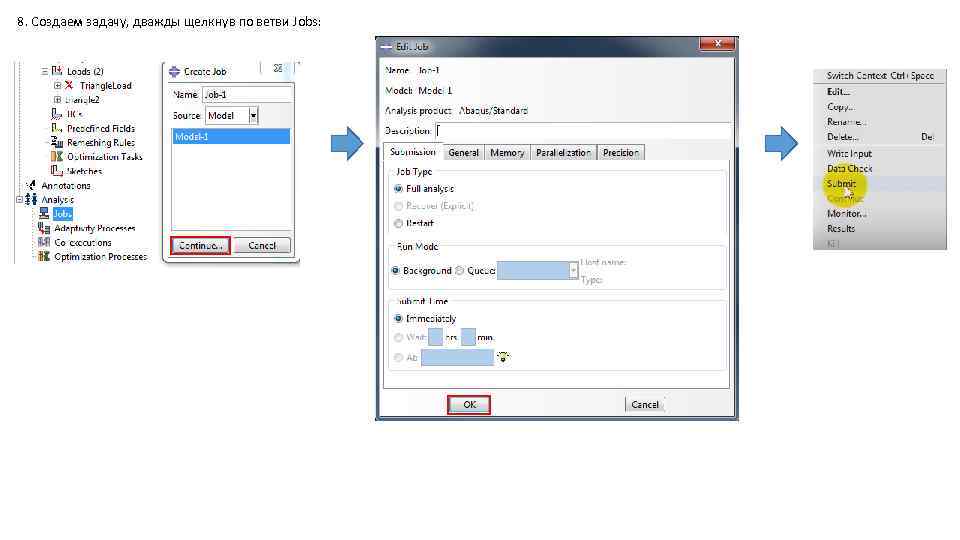Image resolution: width=960 pixels, height=540 pixels.
Task: Click the BCs tree icon
Action: click(56, 114)
